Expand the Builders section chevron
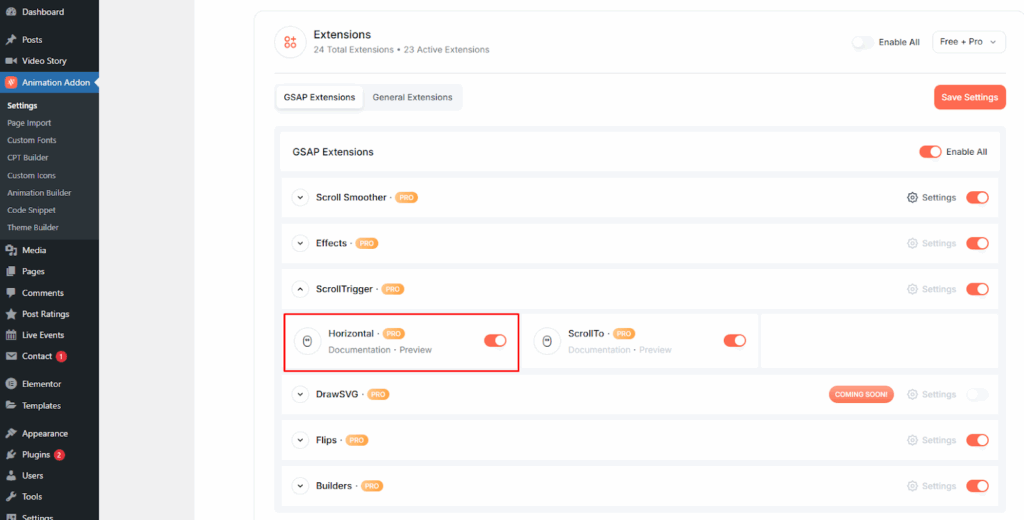The height and width of the screenshot is (520, 1024). click(x=299, y=486)
